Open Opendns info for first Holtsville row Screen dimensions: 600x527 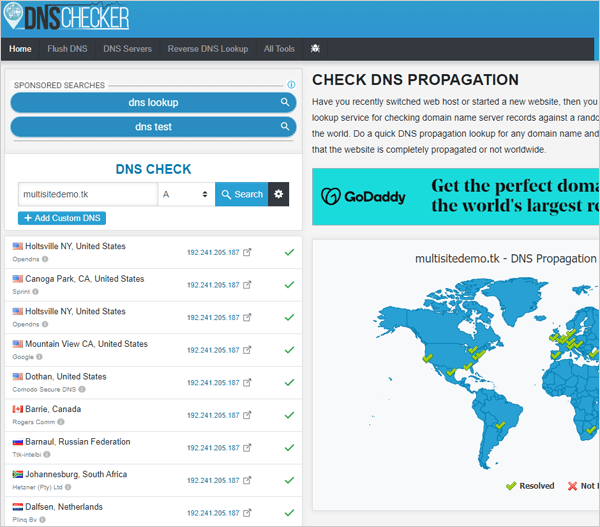45,259
